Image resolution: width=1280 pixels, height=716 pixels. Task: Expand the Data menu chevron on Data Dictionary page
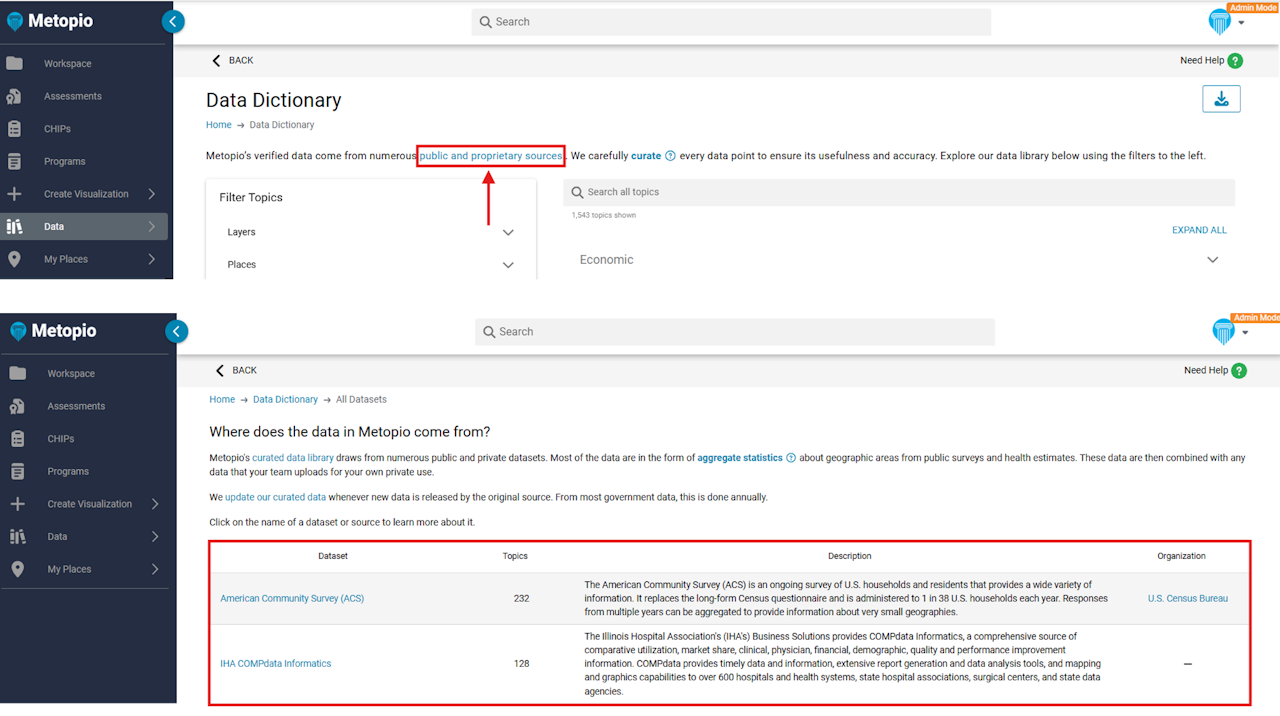(x=152, y=227)
